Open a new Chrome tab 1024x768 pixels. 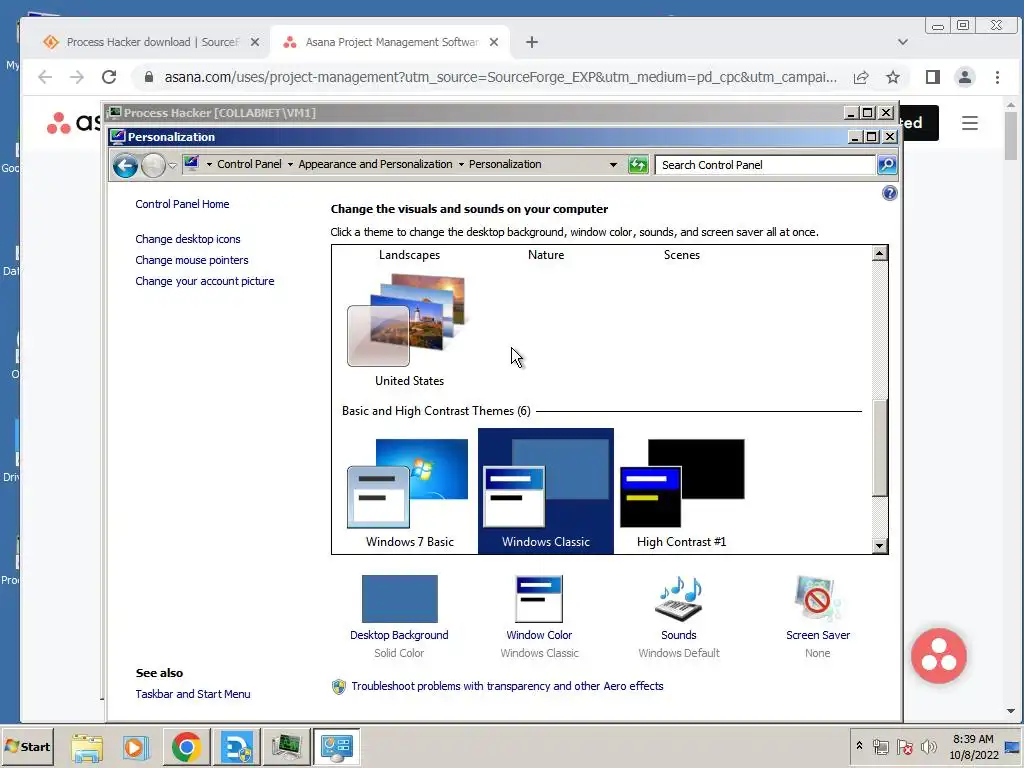coord(532,42)
